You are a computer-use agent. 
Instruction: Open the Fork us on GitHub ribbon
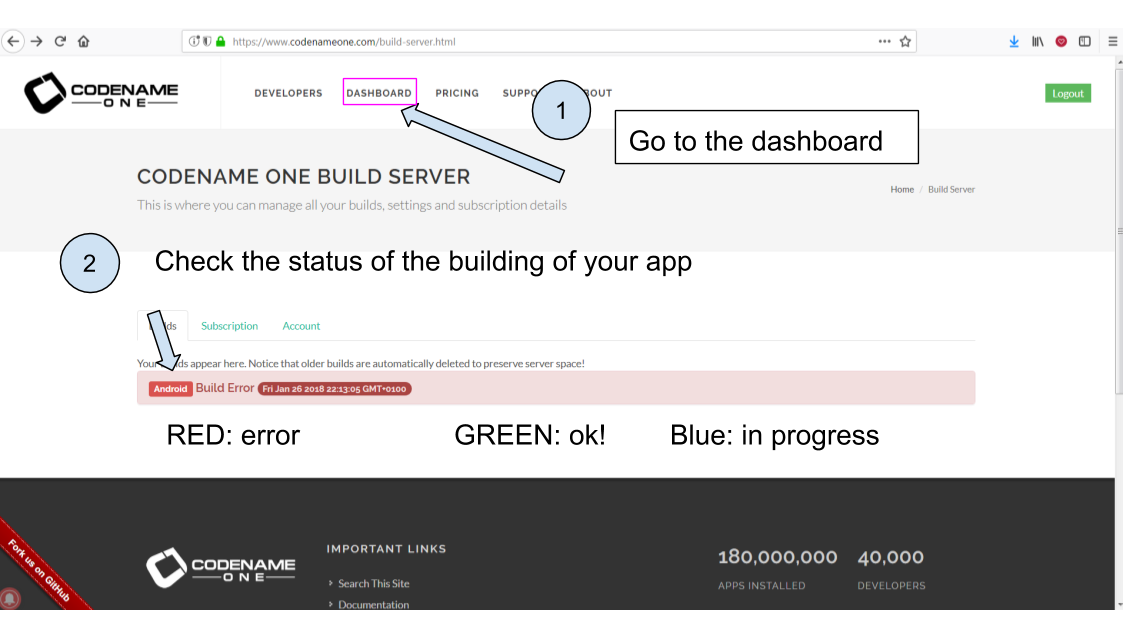coord(39,570)
